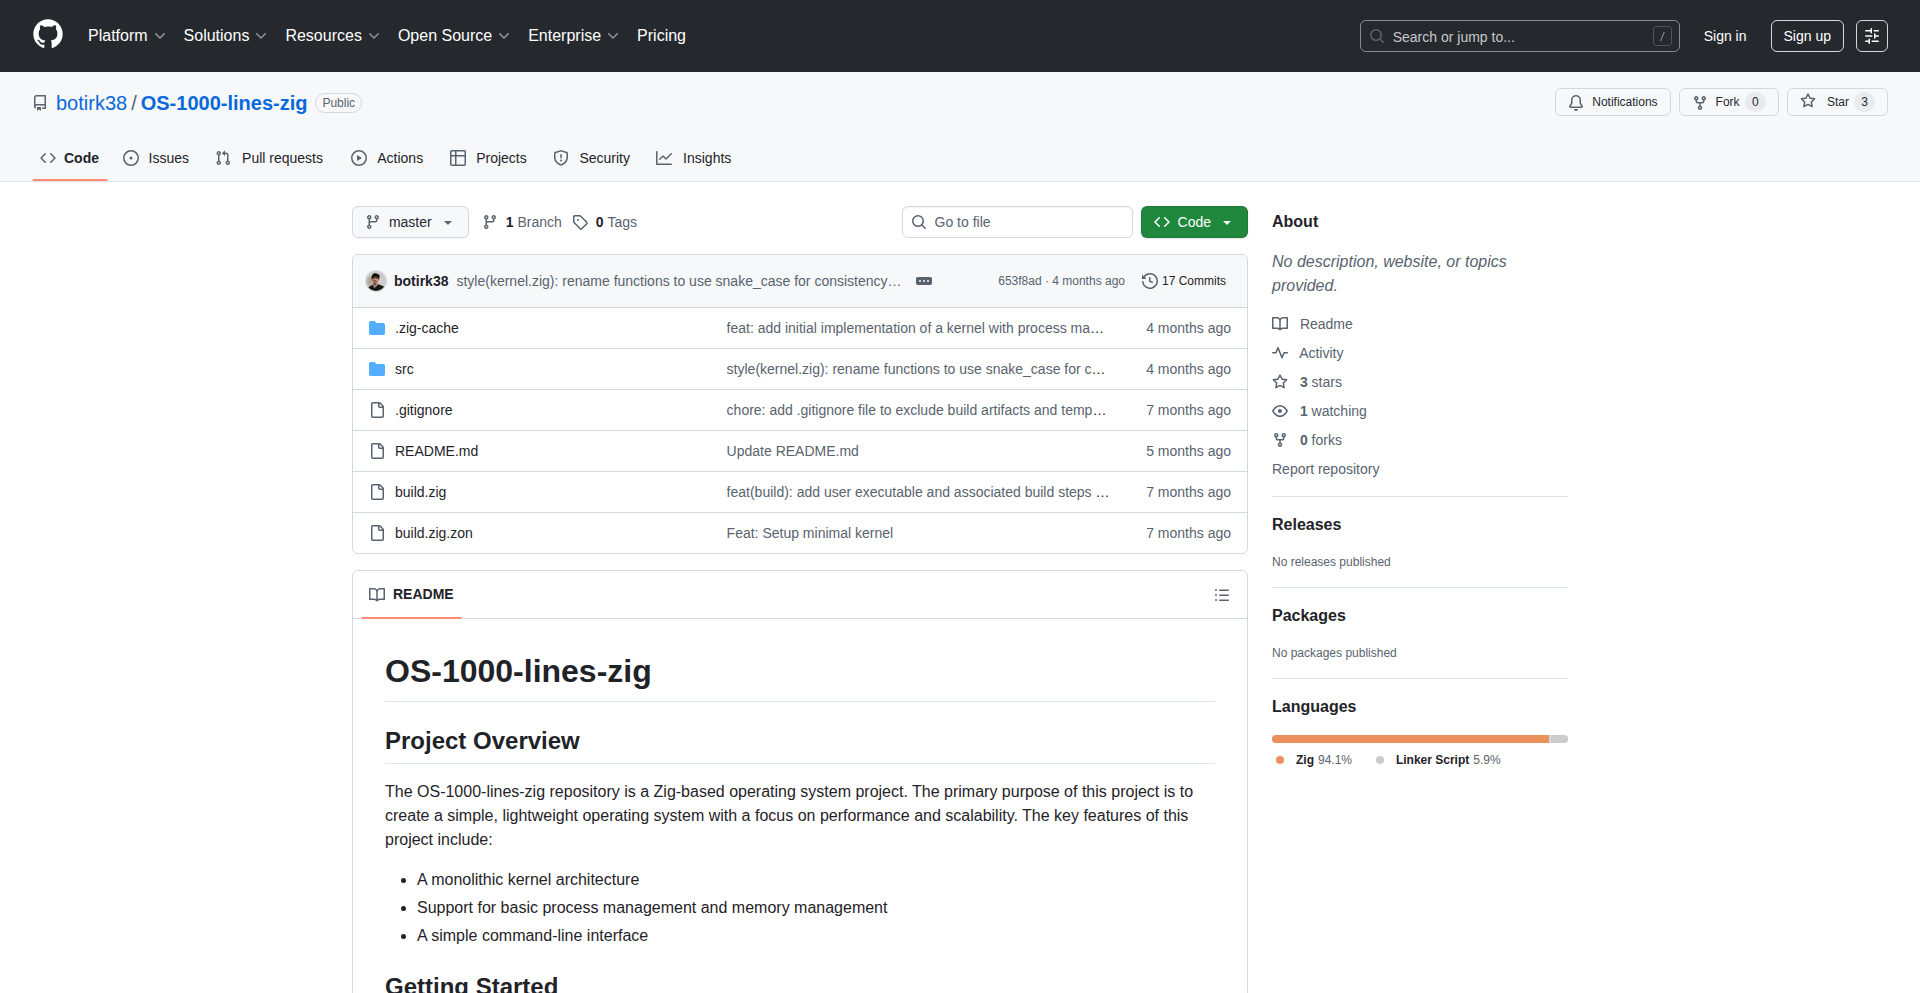Click Report repository link
Image resolution: width=1920 pixels, height=993 pixels.
(1325, 469)
